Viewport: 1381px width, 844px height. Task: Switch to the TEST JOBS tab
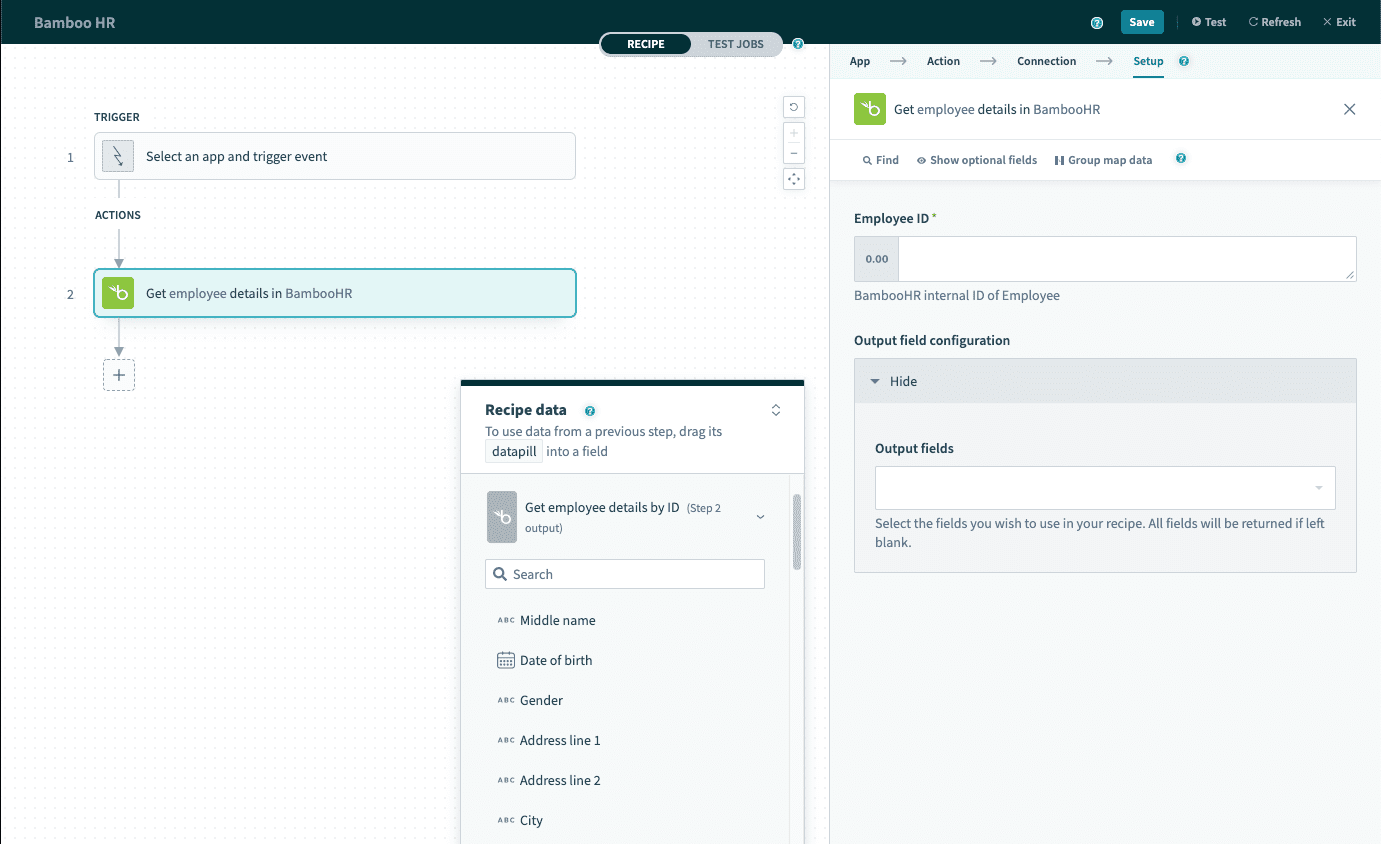tap(735, 44)
